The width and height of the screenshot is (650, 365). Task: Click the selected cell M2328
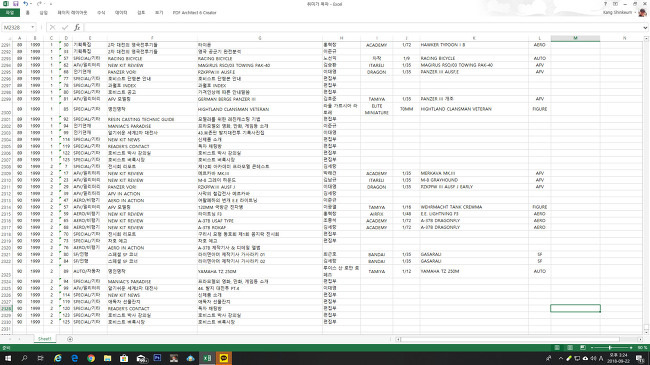tap(575, 308)
